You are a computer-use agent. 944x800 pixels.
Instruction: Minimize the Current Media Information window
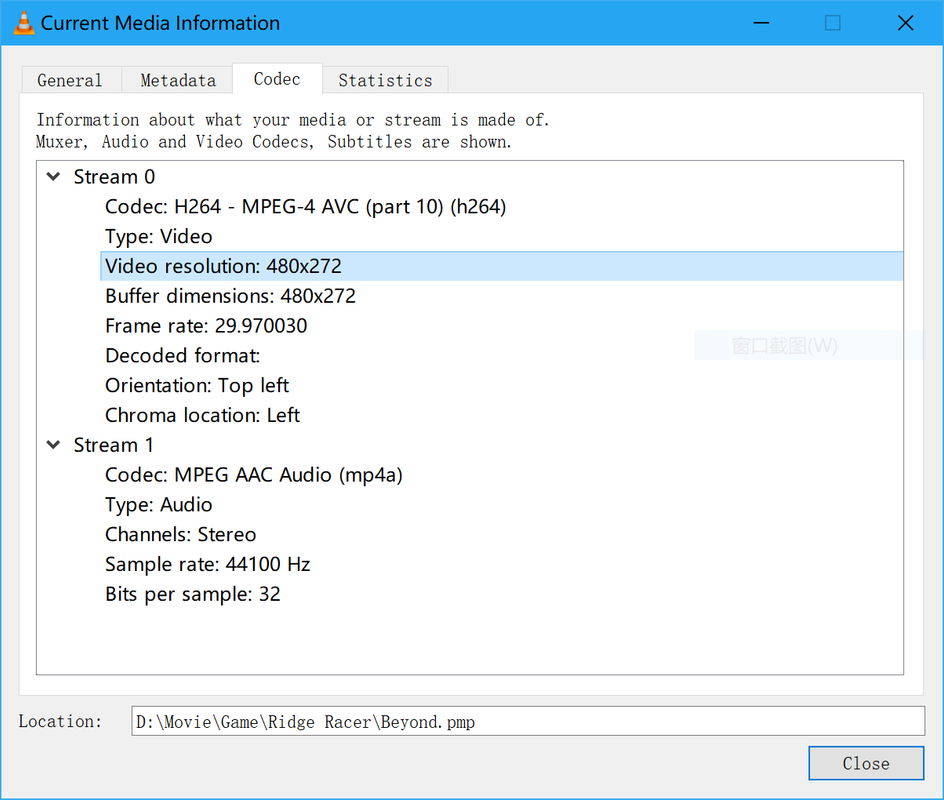762,23
